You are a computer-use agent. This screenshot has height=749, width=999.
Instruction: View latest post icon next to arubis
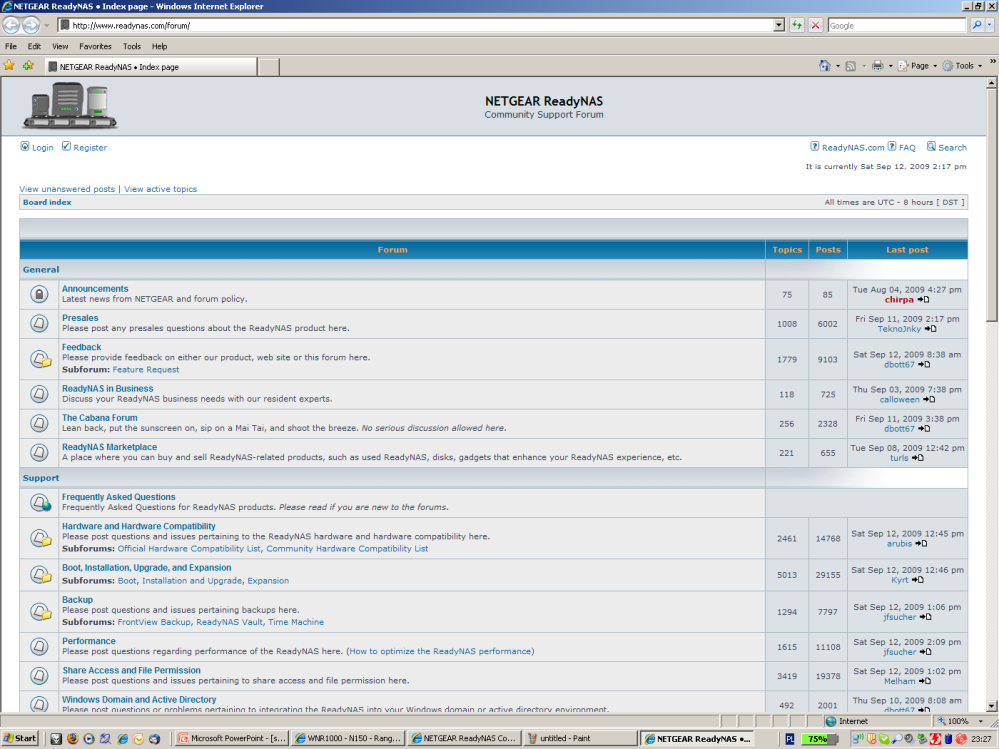point(921,544)
